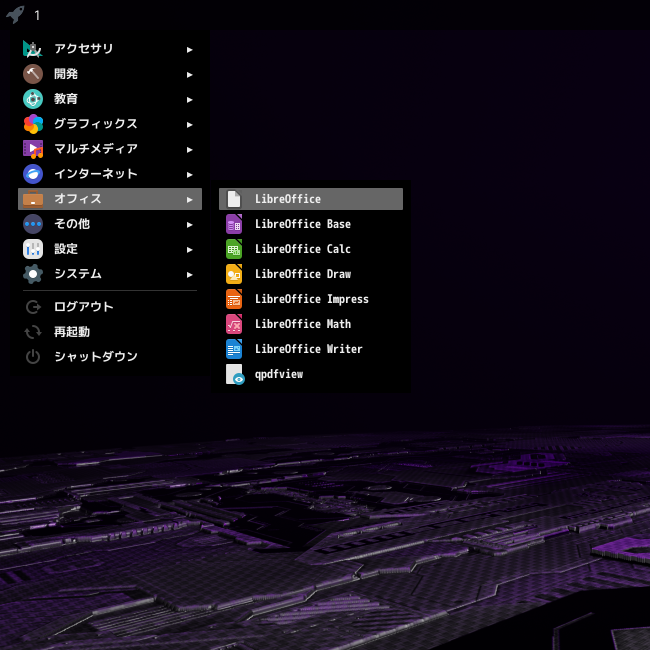Click the 開発 hammer icon
This screenshot has height=650, width=650.
(33, 74)
